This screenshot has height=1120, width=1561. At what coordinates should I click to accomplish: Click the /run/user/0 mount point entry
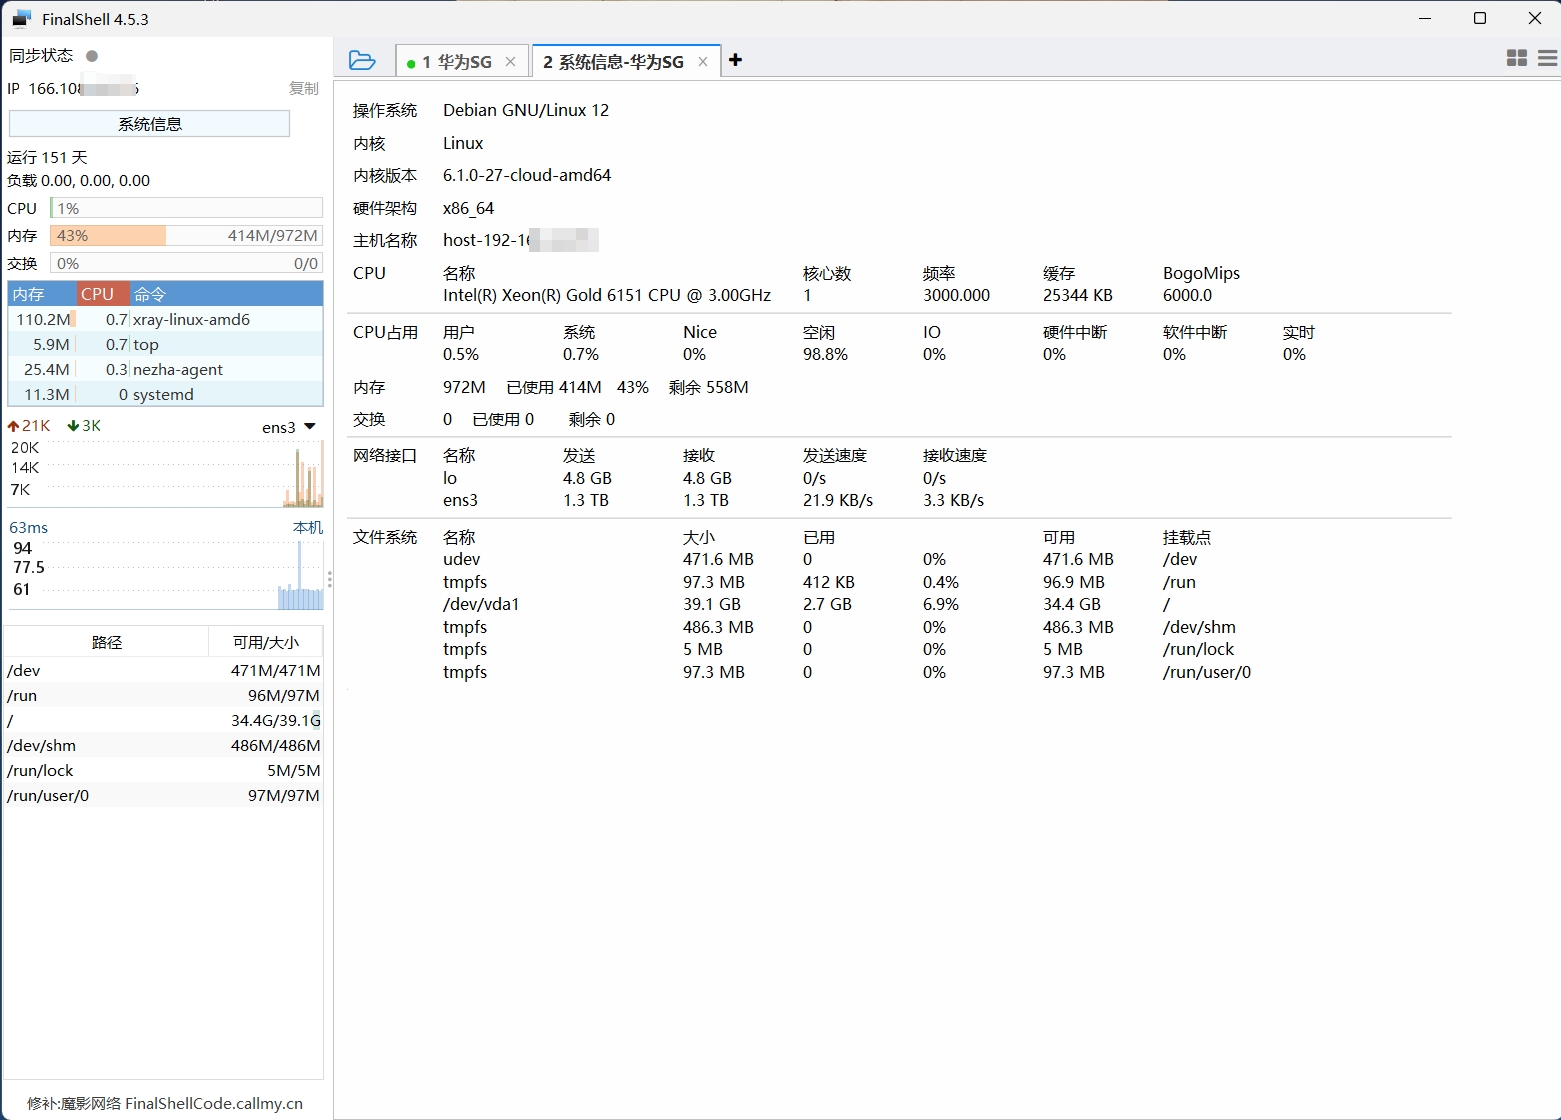(x=1207, y=672)
